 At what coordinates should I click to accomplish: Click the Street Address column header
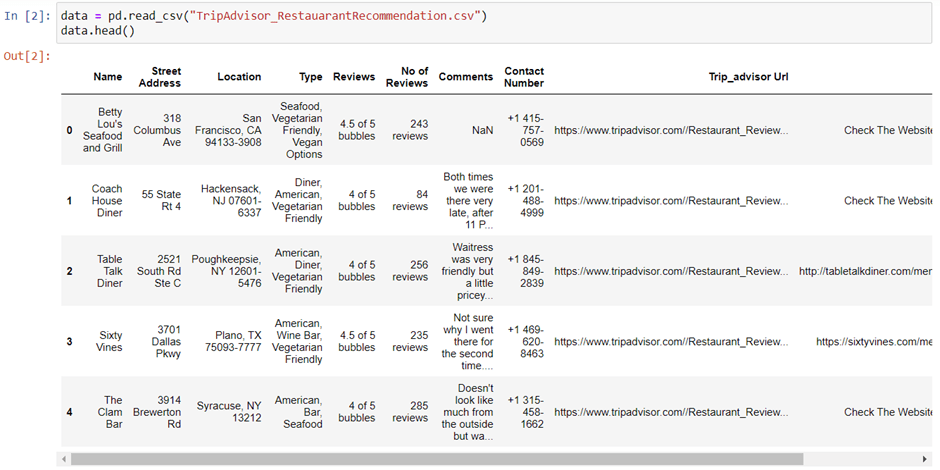(159, 77)
